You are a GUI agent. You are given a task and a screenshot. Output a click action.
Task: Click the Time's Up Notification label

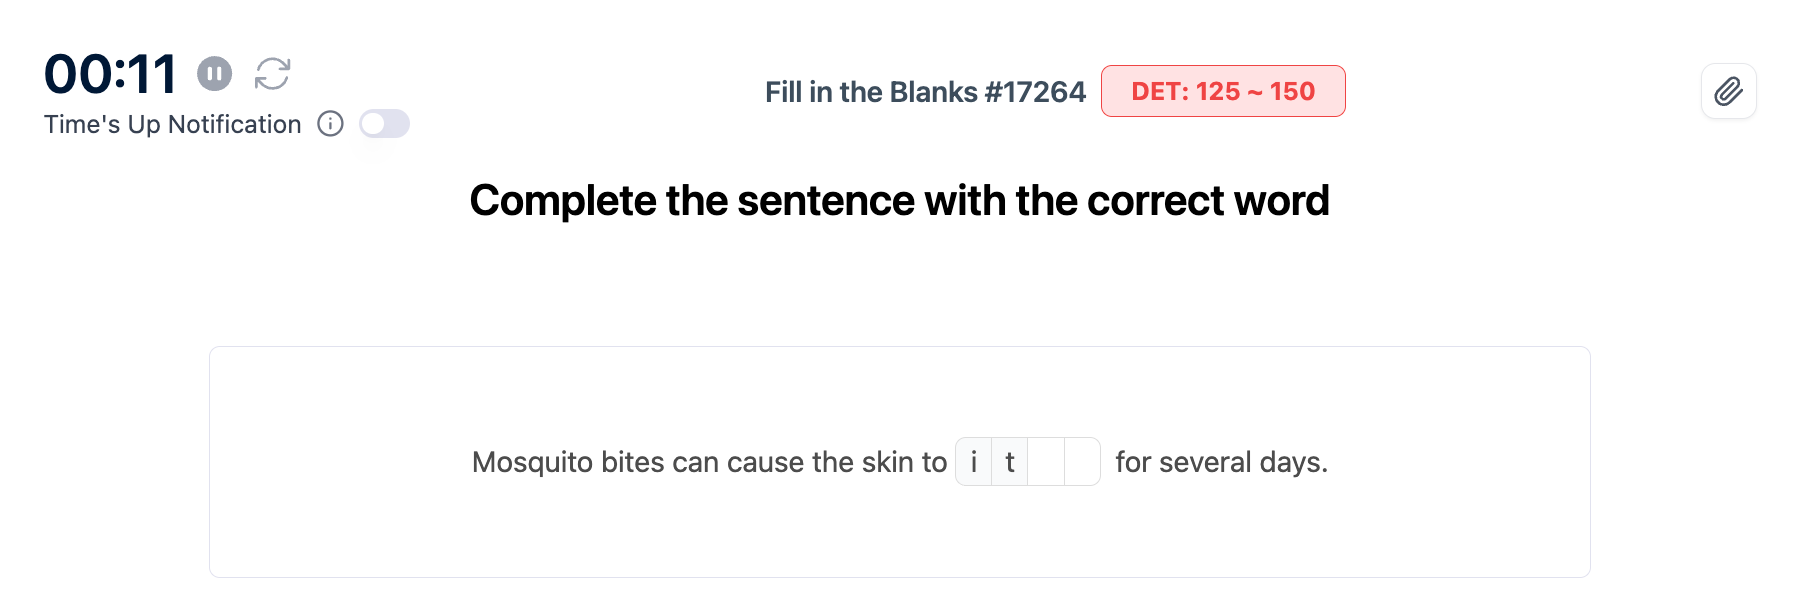pyautogui.click(x=172, y=124)
